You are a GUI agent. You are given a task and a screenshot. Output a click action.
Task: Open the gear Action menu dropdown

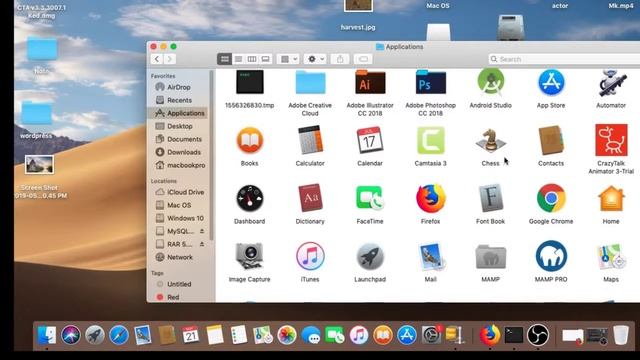tap(315, 59)
